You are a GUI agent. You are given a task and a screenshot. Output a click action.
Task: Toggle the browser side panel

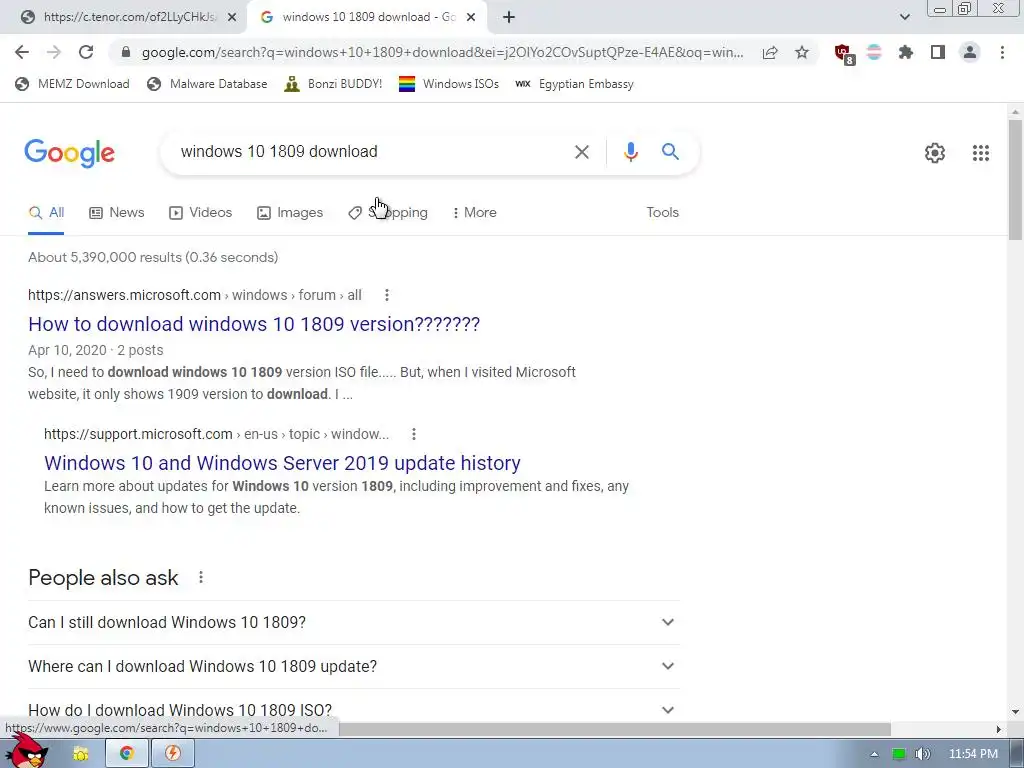tap(938, 52)
